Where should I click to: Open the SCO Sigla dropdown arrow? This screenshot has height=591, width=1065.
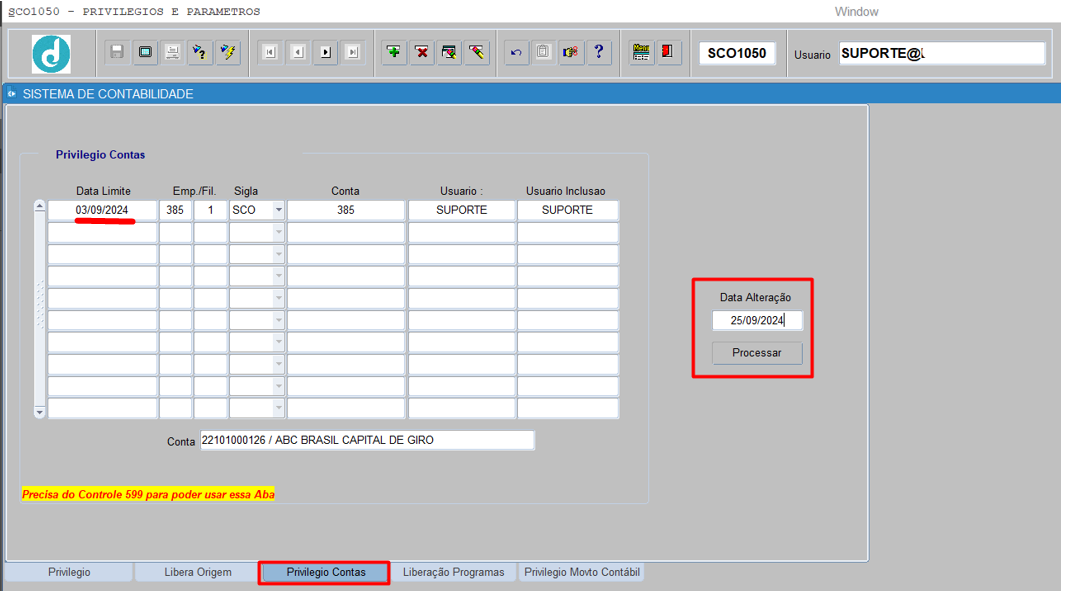point(278,210)
